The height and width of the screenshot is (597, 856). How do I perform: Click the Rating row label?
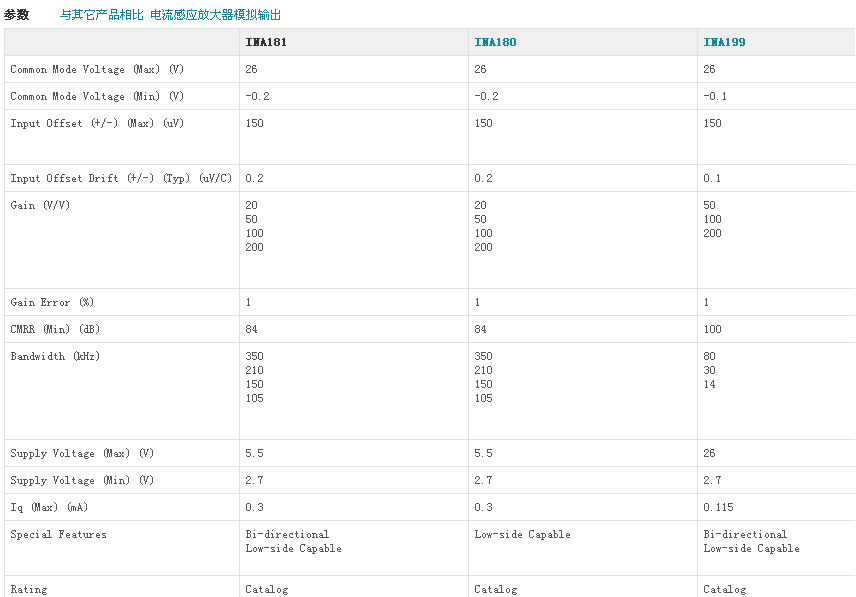[28, 589]
